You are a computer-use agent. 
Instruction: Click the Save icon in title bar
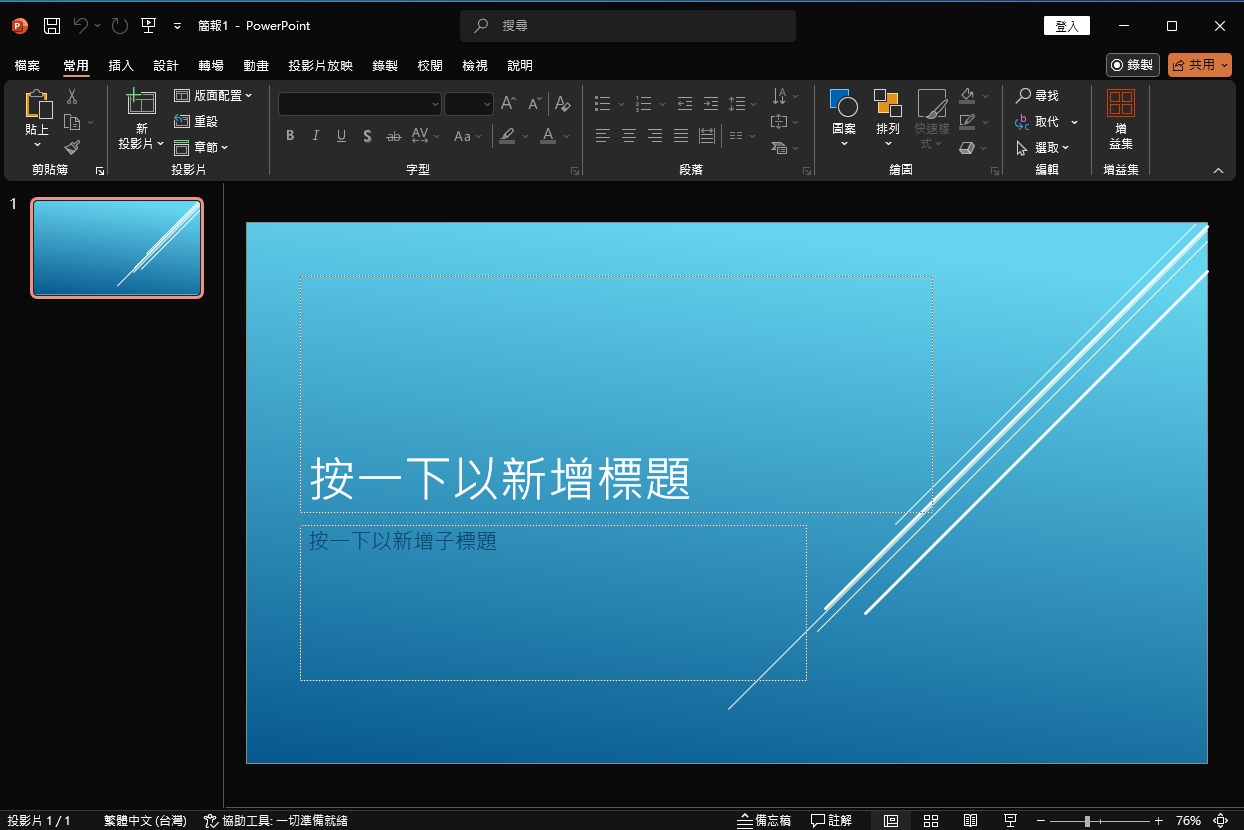[x=52, y=26]
